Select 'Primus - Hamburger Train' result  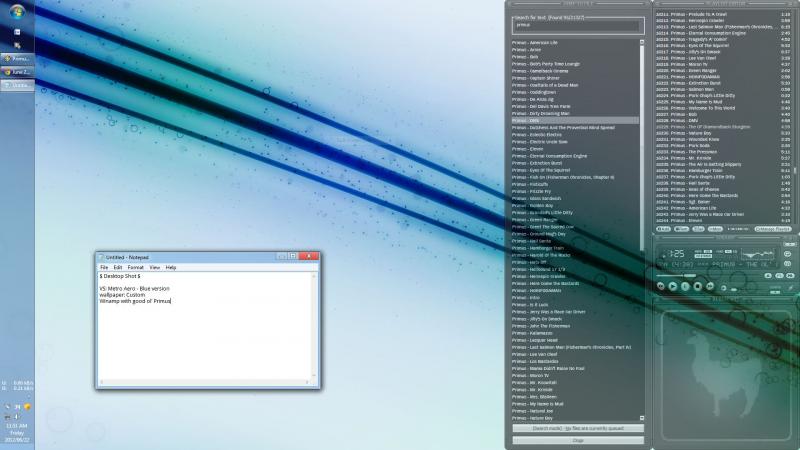pos(575,248)
